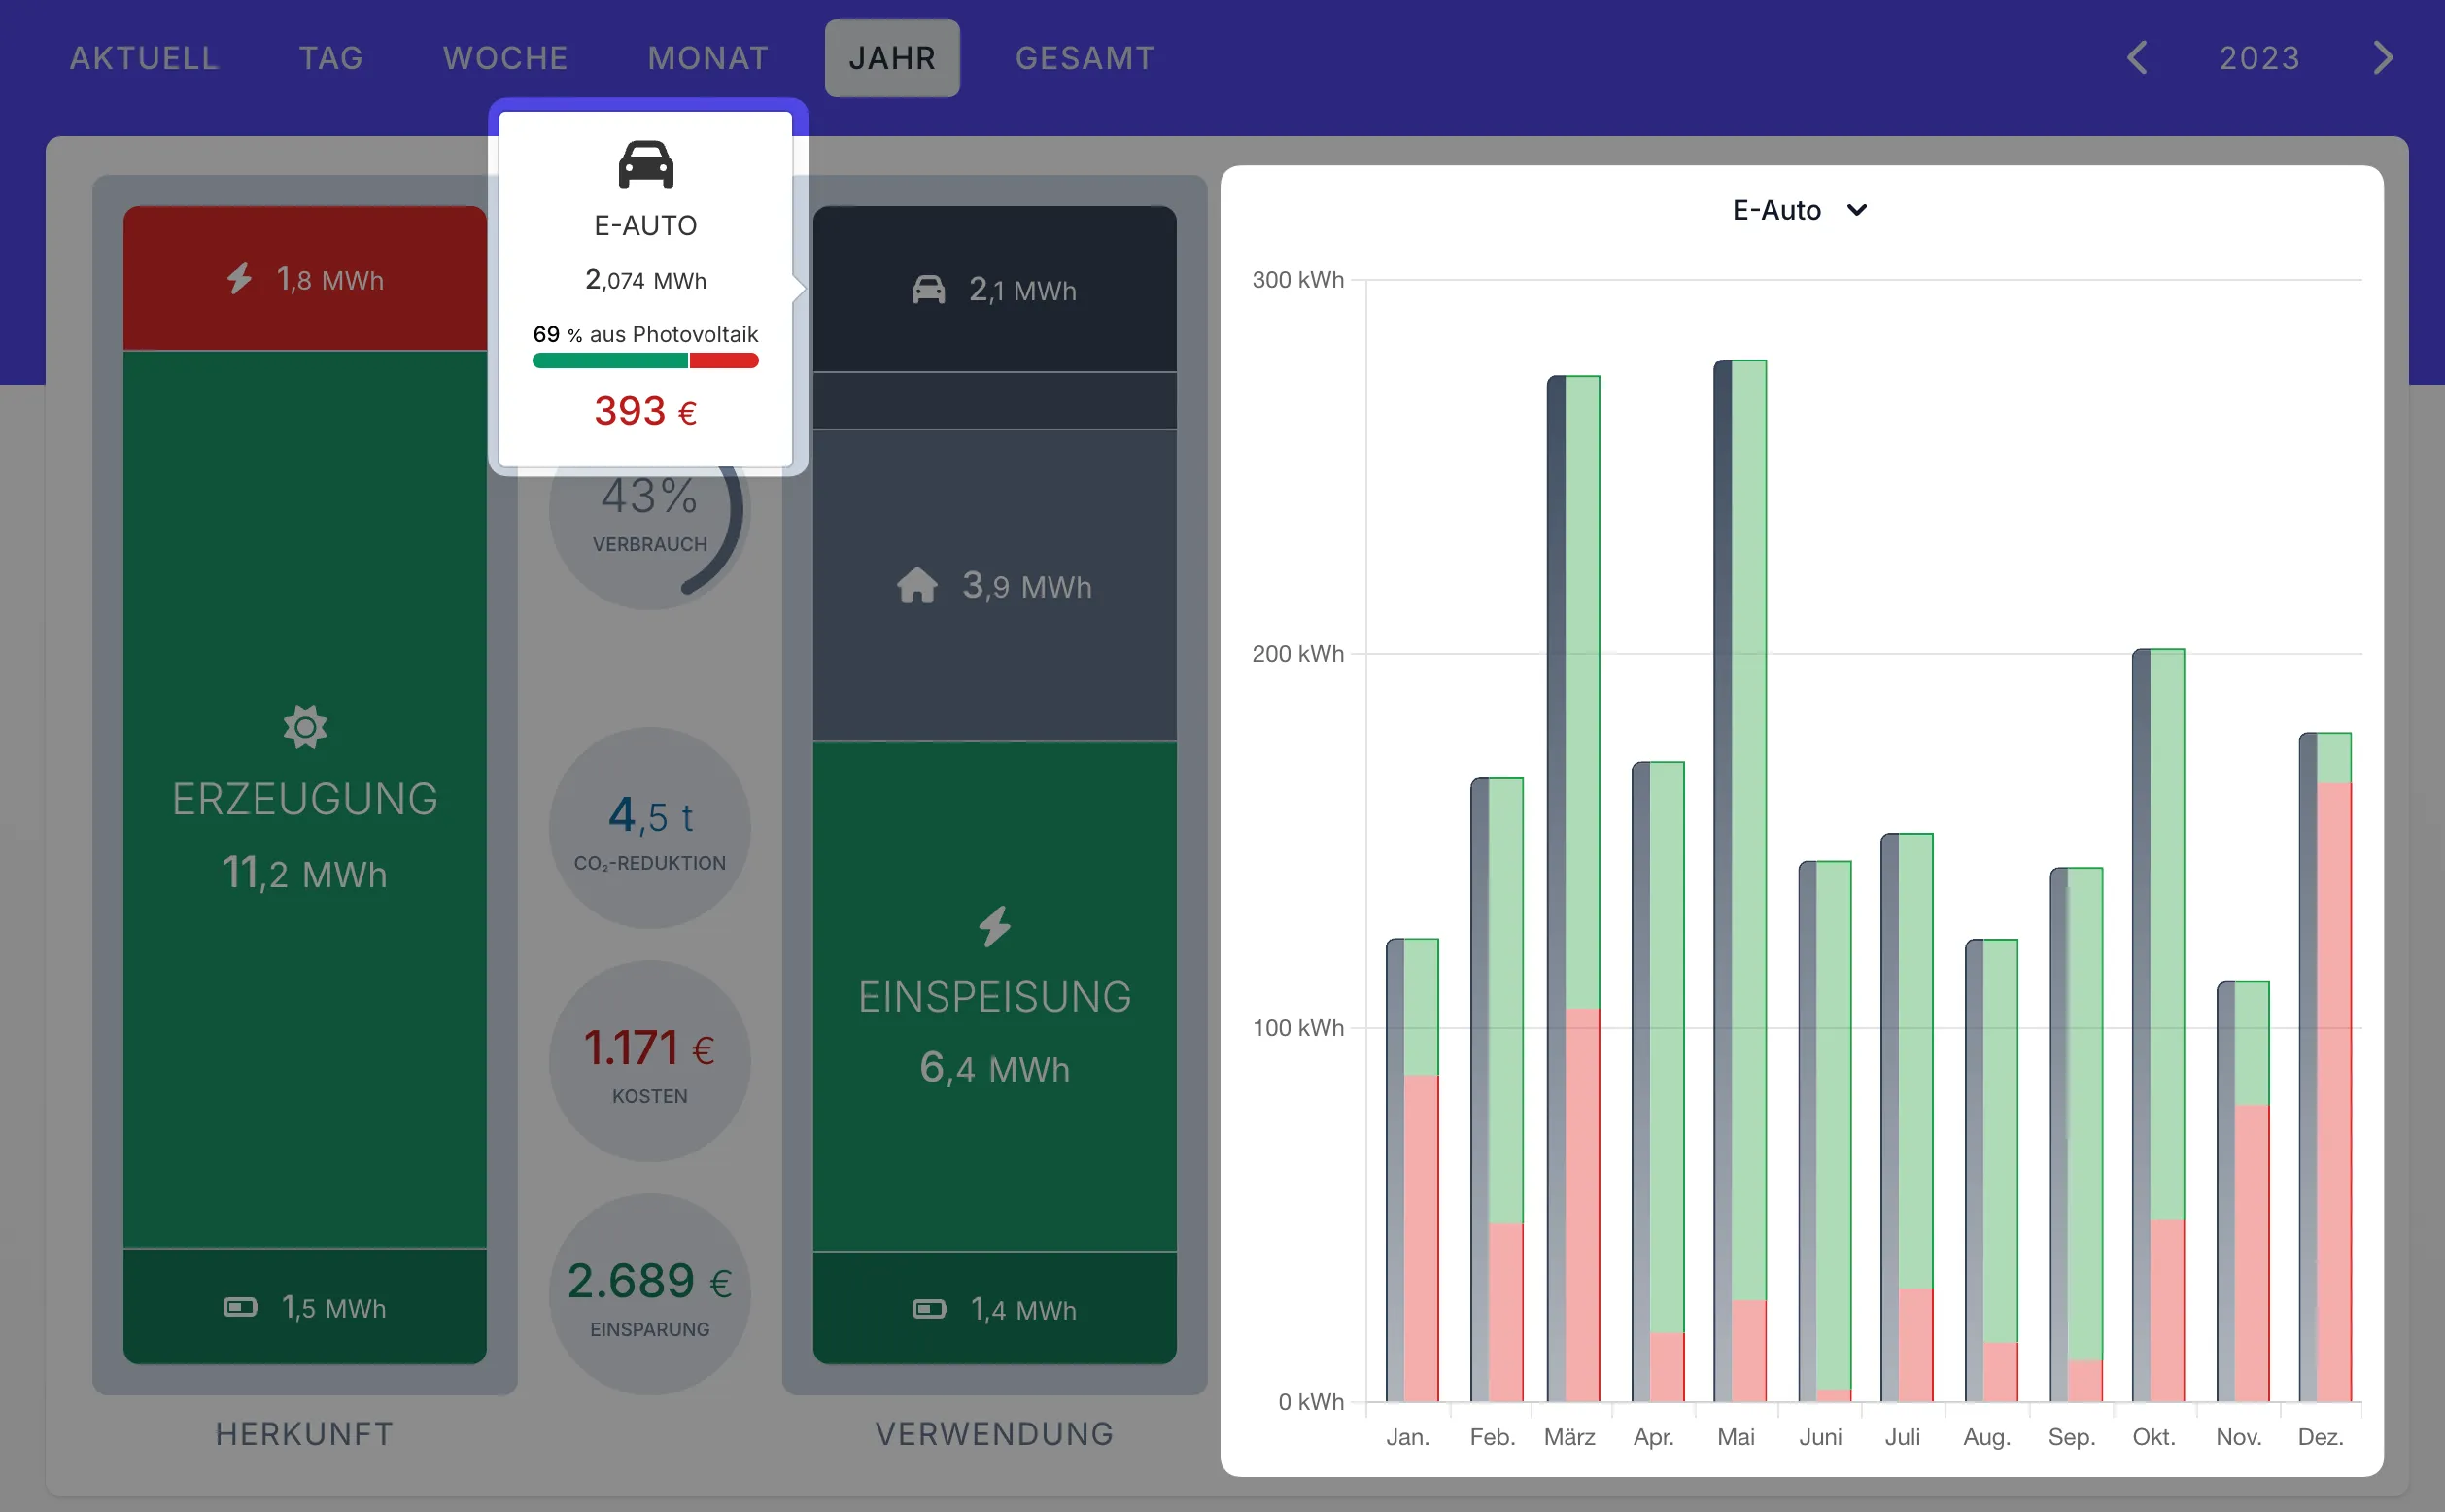
Task: Click the Juli bar in chart
Action: point(1907,1117)
